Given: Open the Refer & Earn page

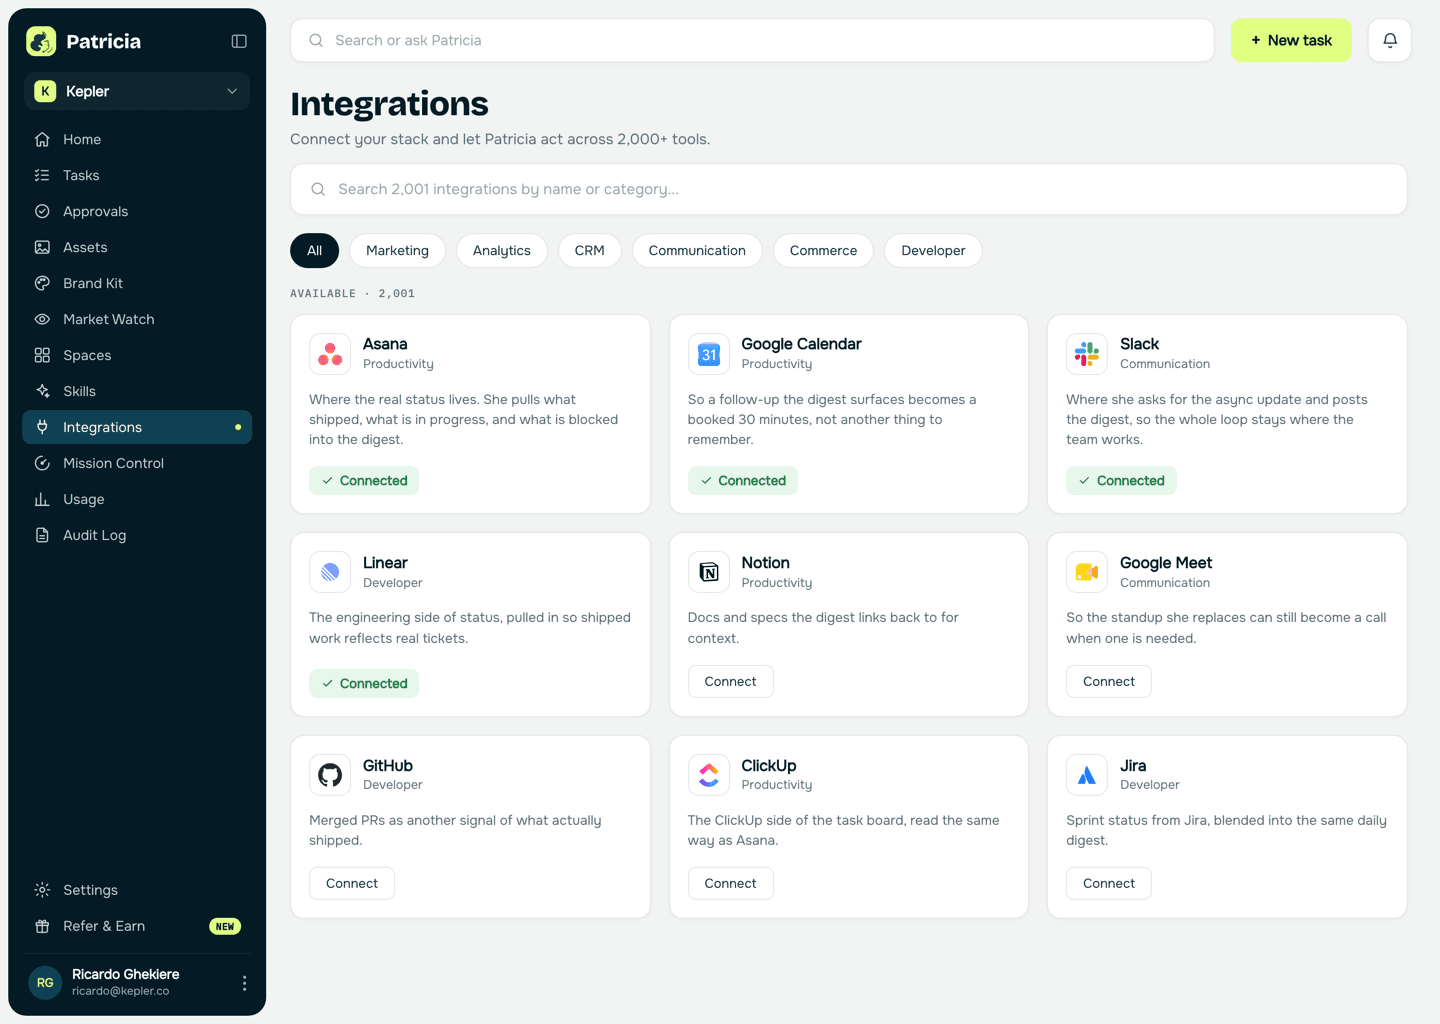Looking at the screenshot, I should (x=137, y=926).
